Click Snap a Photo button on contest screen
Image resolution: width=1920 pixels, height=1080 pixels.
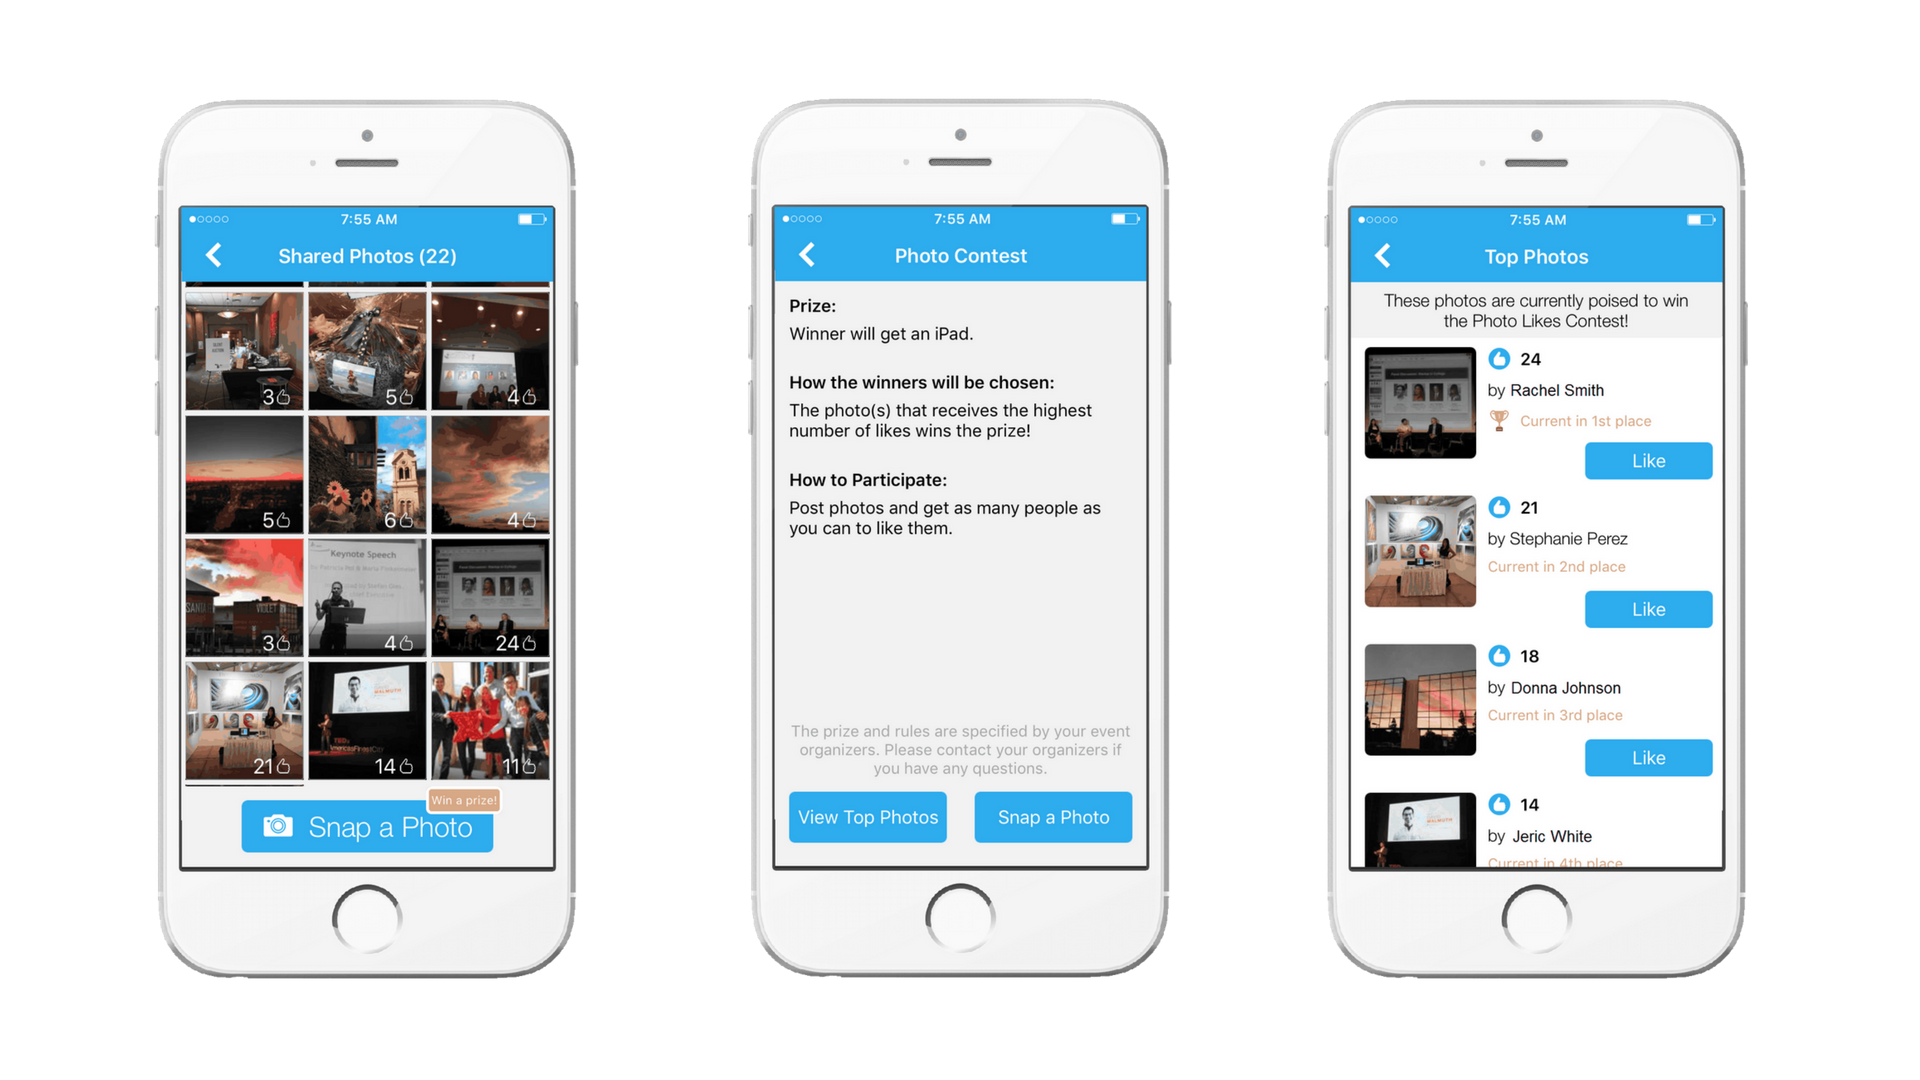pos(1052,816)
